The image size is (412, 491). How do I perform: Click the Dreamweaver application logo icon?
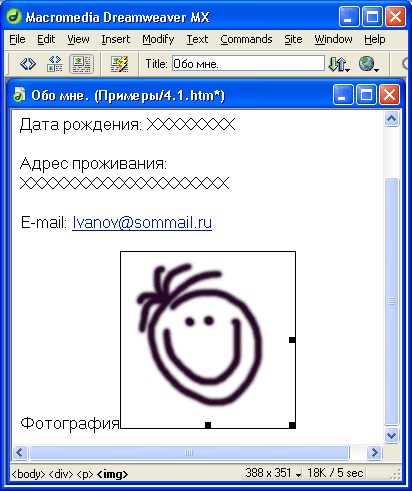(x=14, y=17)
